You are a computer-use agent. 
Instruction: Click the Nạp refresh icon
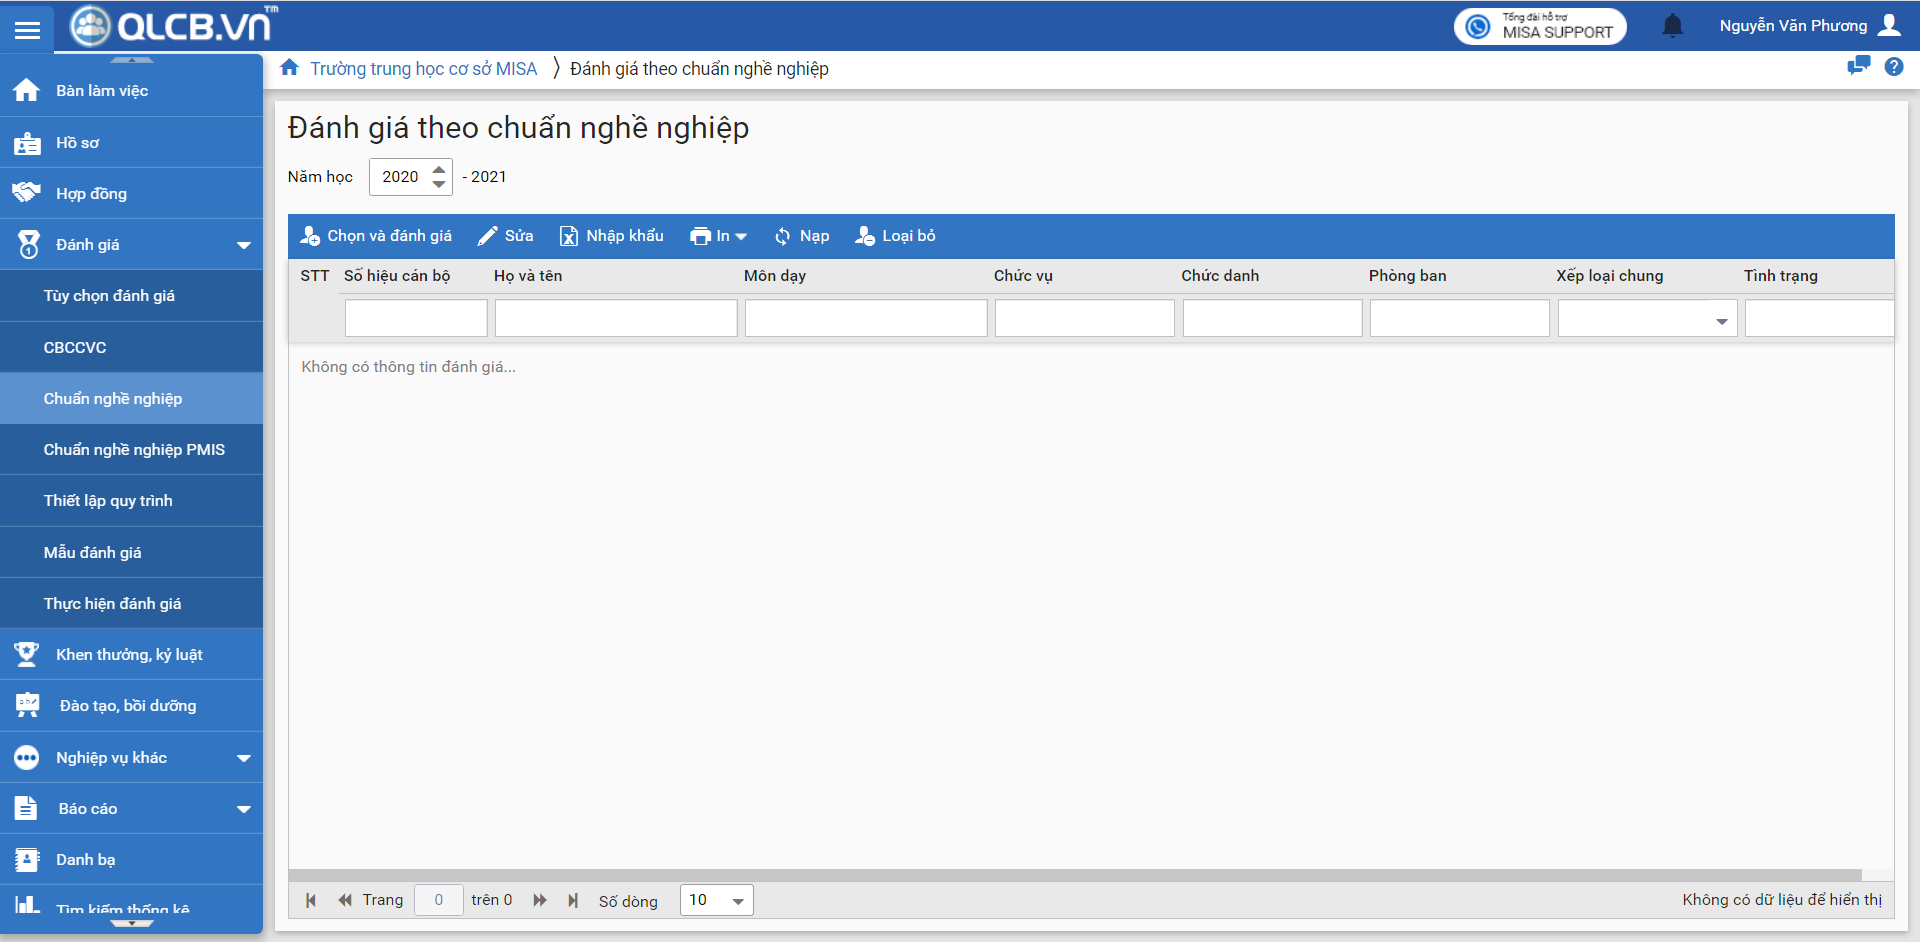[x=782, y=237]
